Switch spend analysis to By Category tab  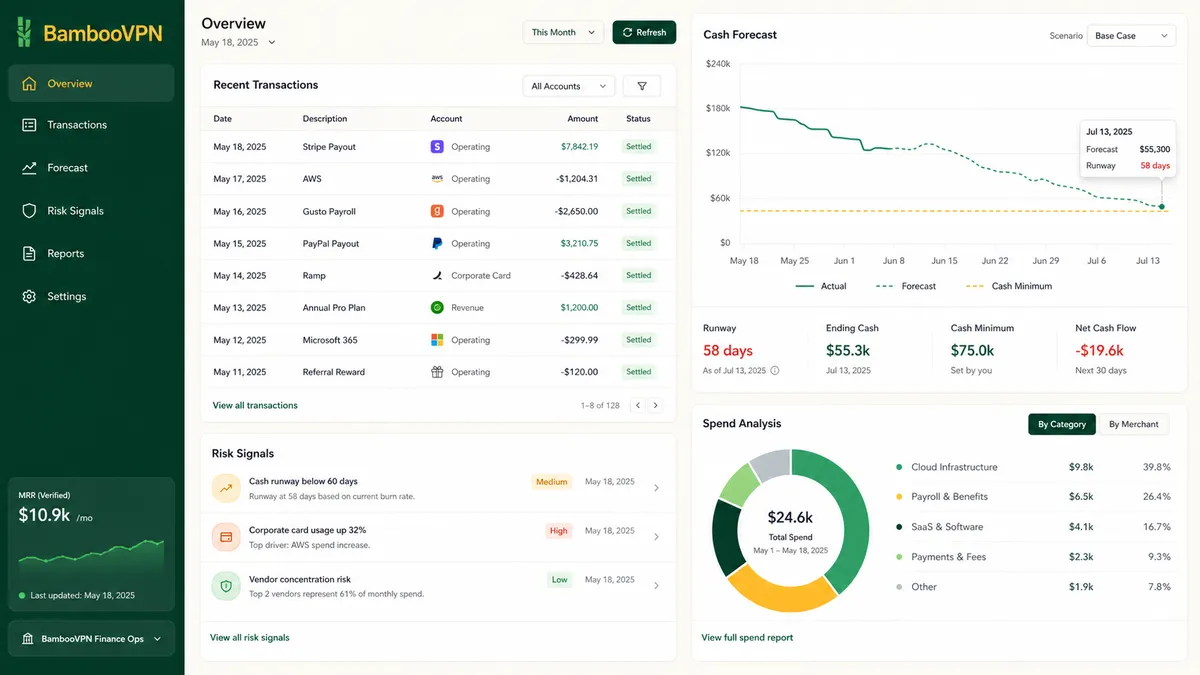tap(1062, 424)
